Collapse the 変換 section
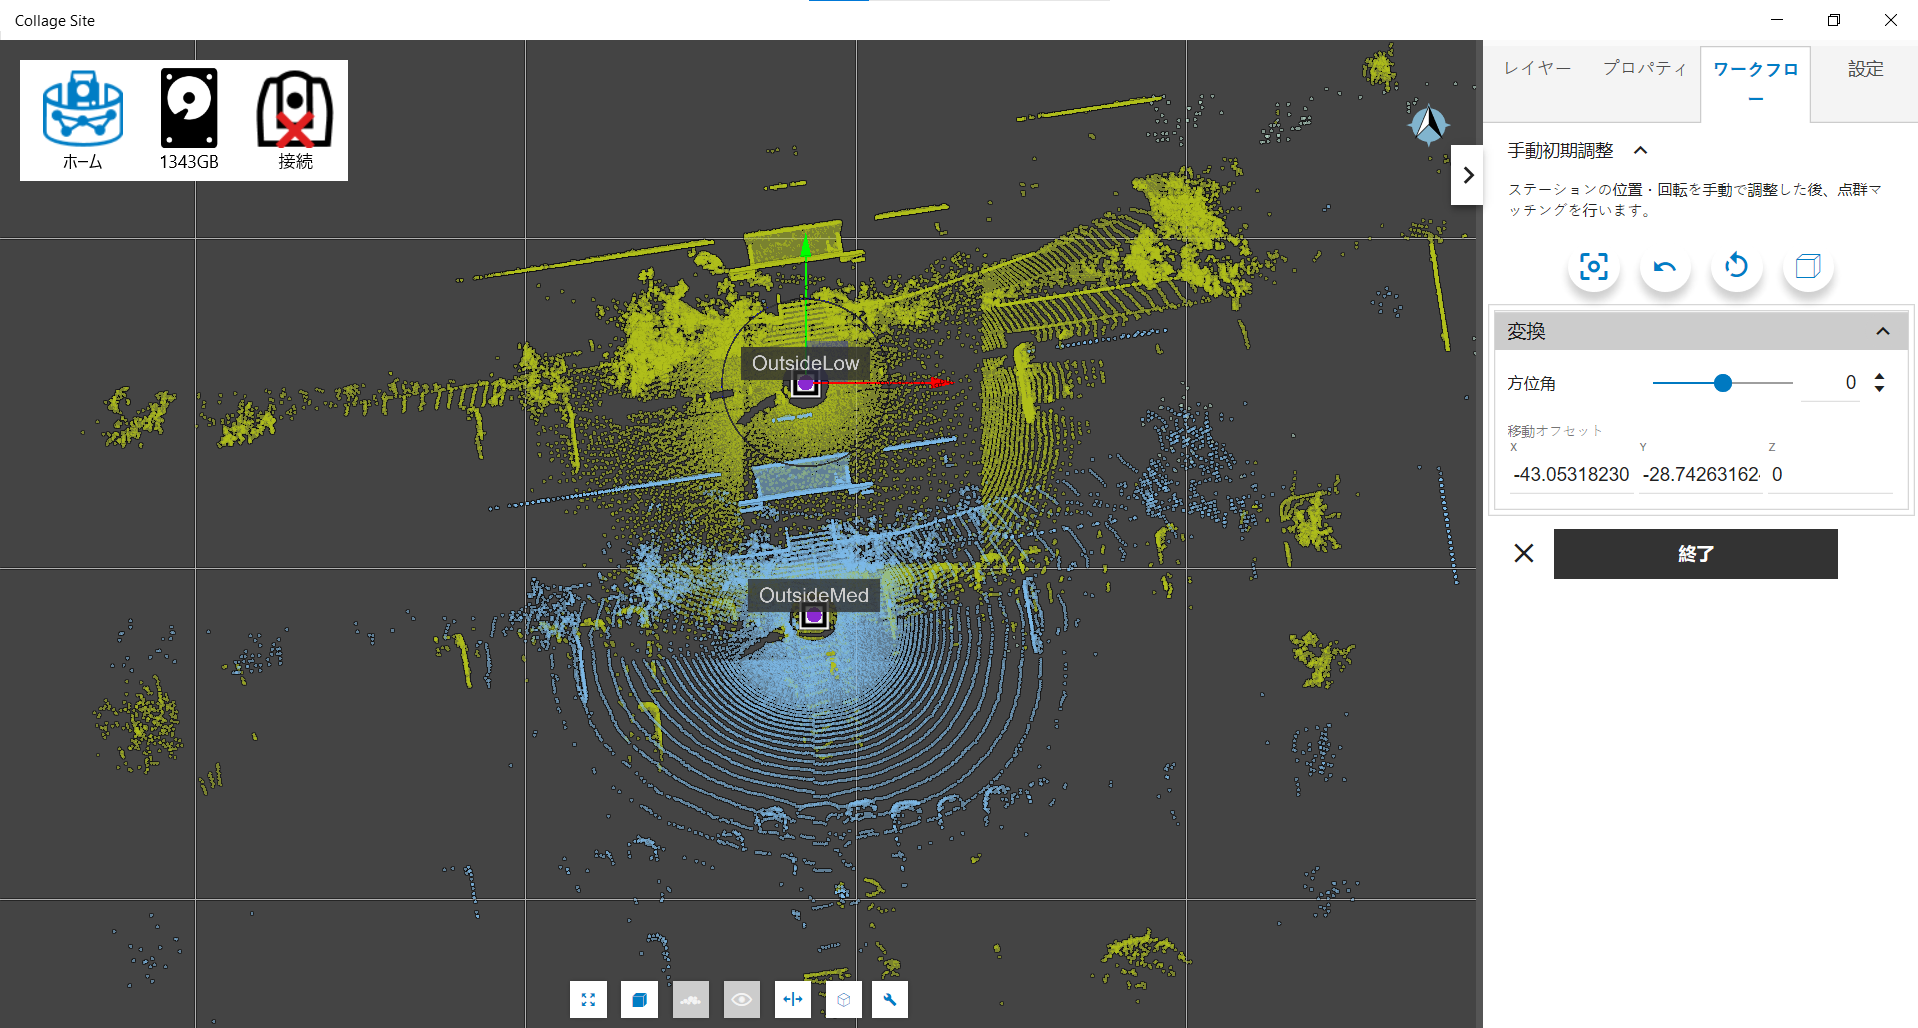This screenshot has height=1028, width=1918. [1882, 331]
